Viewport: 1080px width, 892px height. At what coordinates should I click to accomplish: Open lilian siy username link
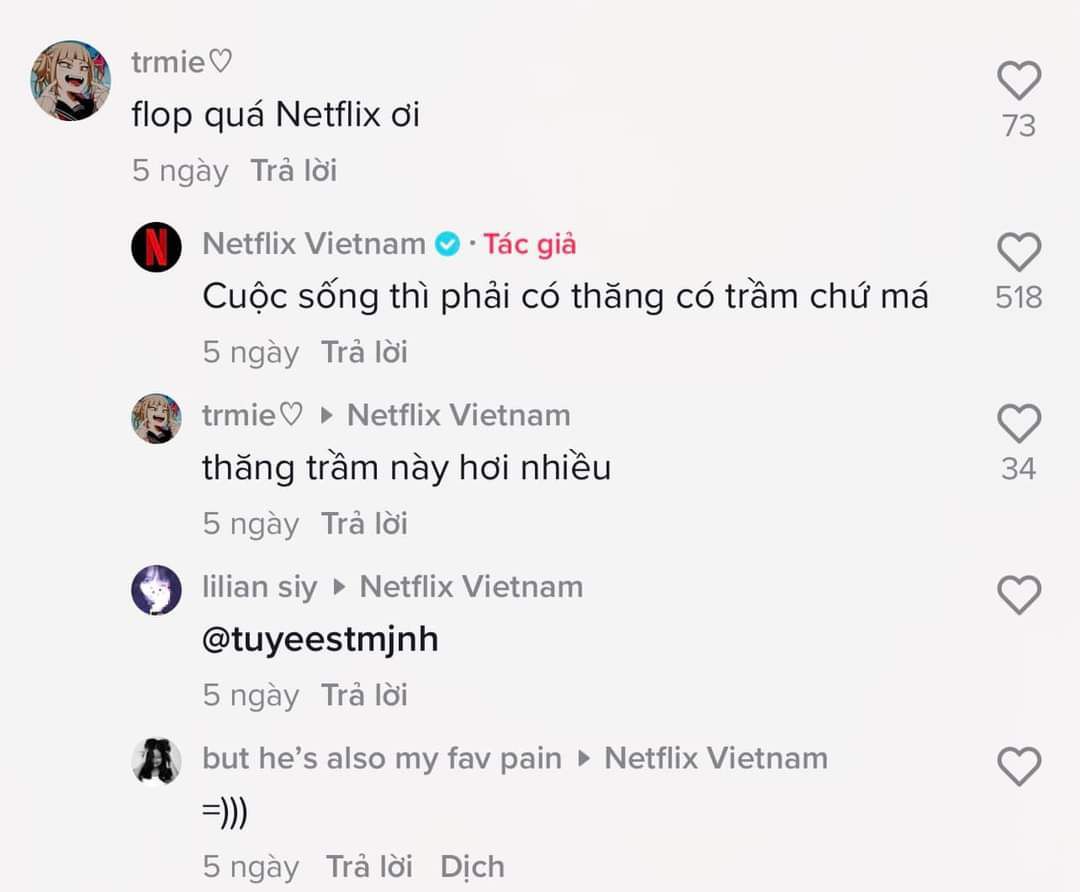(x=260, y=588)
